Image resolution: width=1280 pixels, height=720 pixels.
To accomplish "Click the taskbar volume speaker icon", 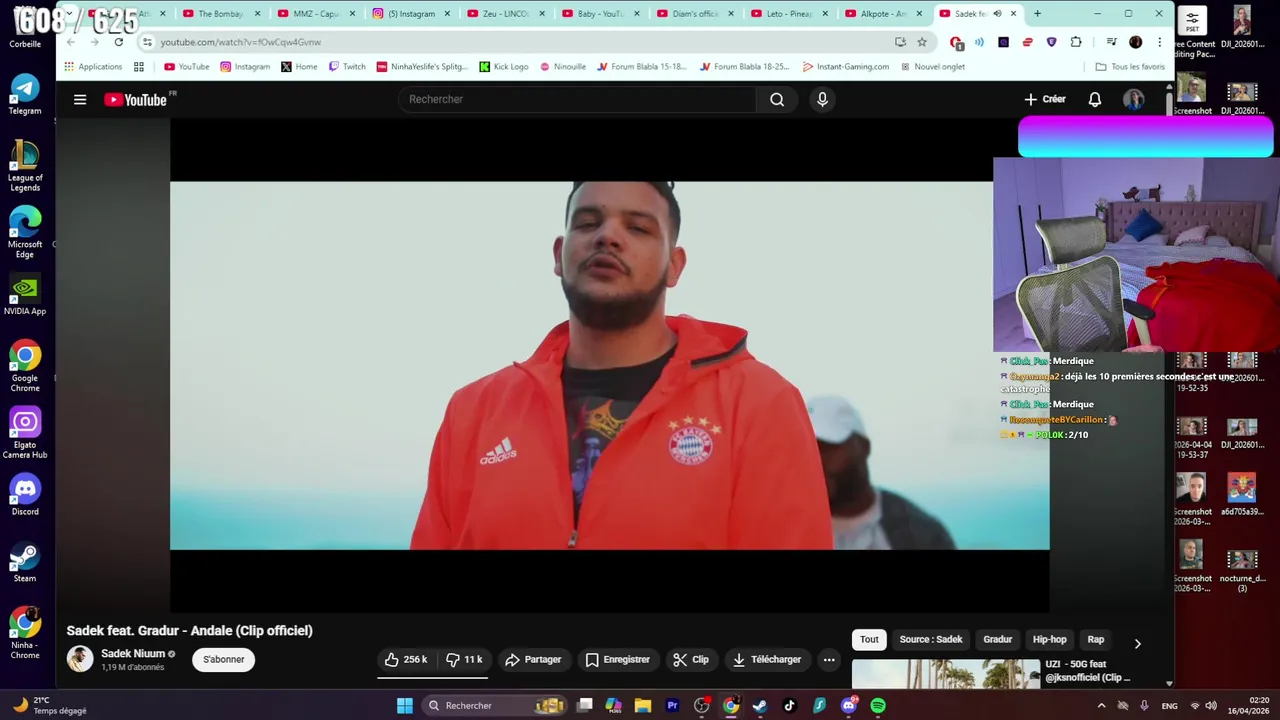I will 1211,706.
